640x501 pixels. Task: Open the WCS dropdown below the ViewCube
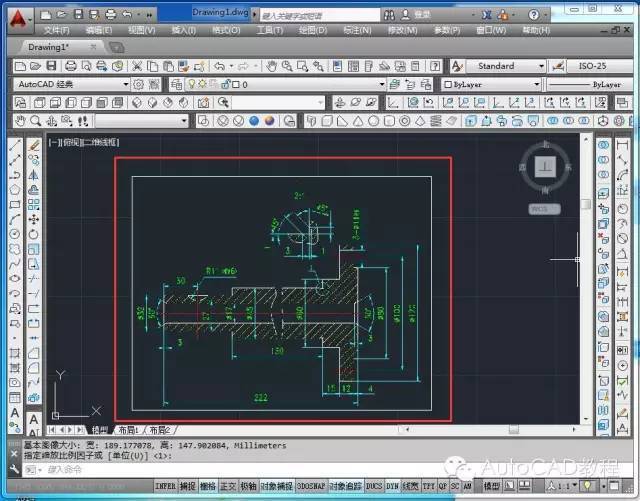point(544,209)
